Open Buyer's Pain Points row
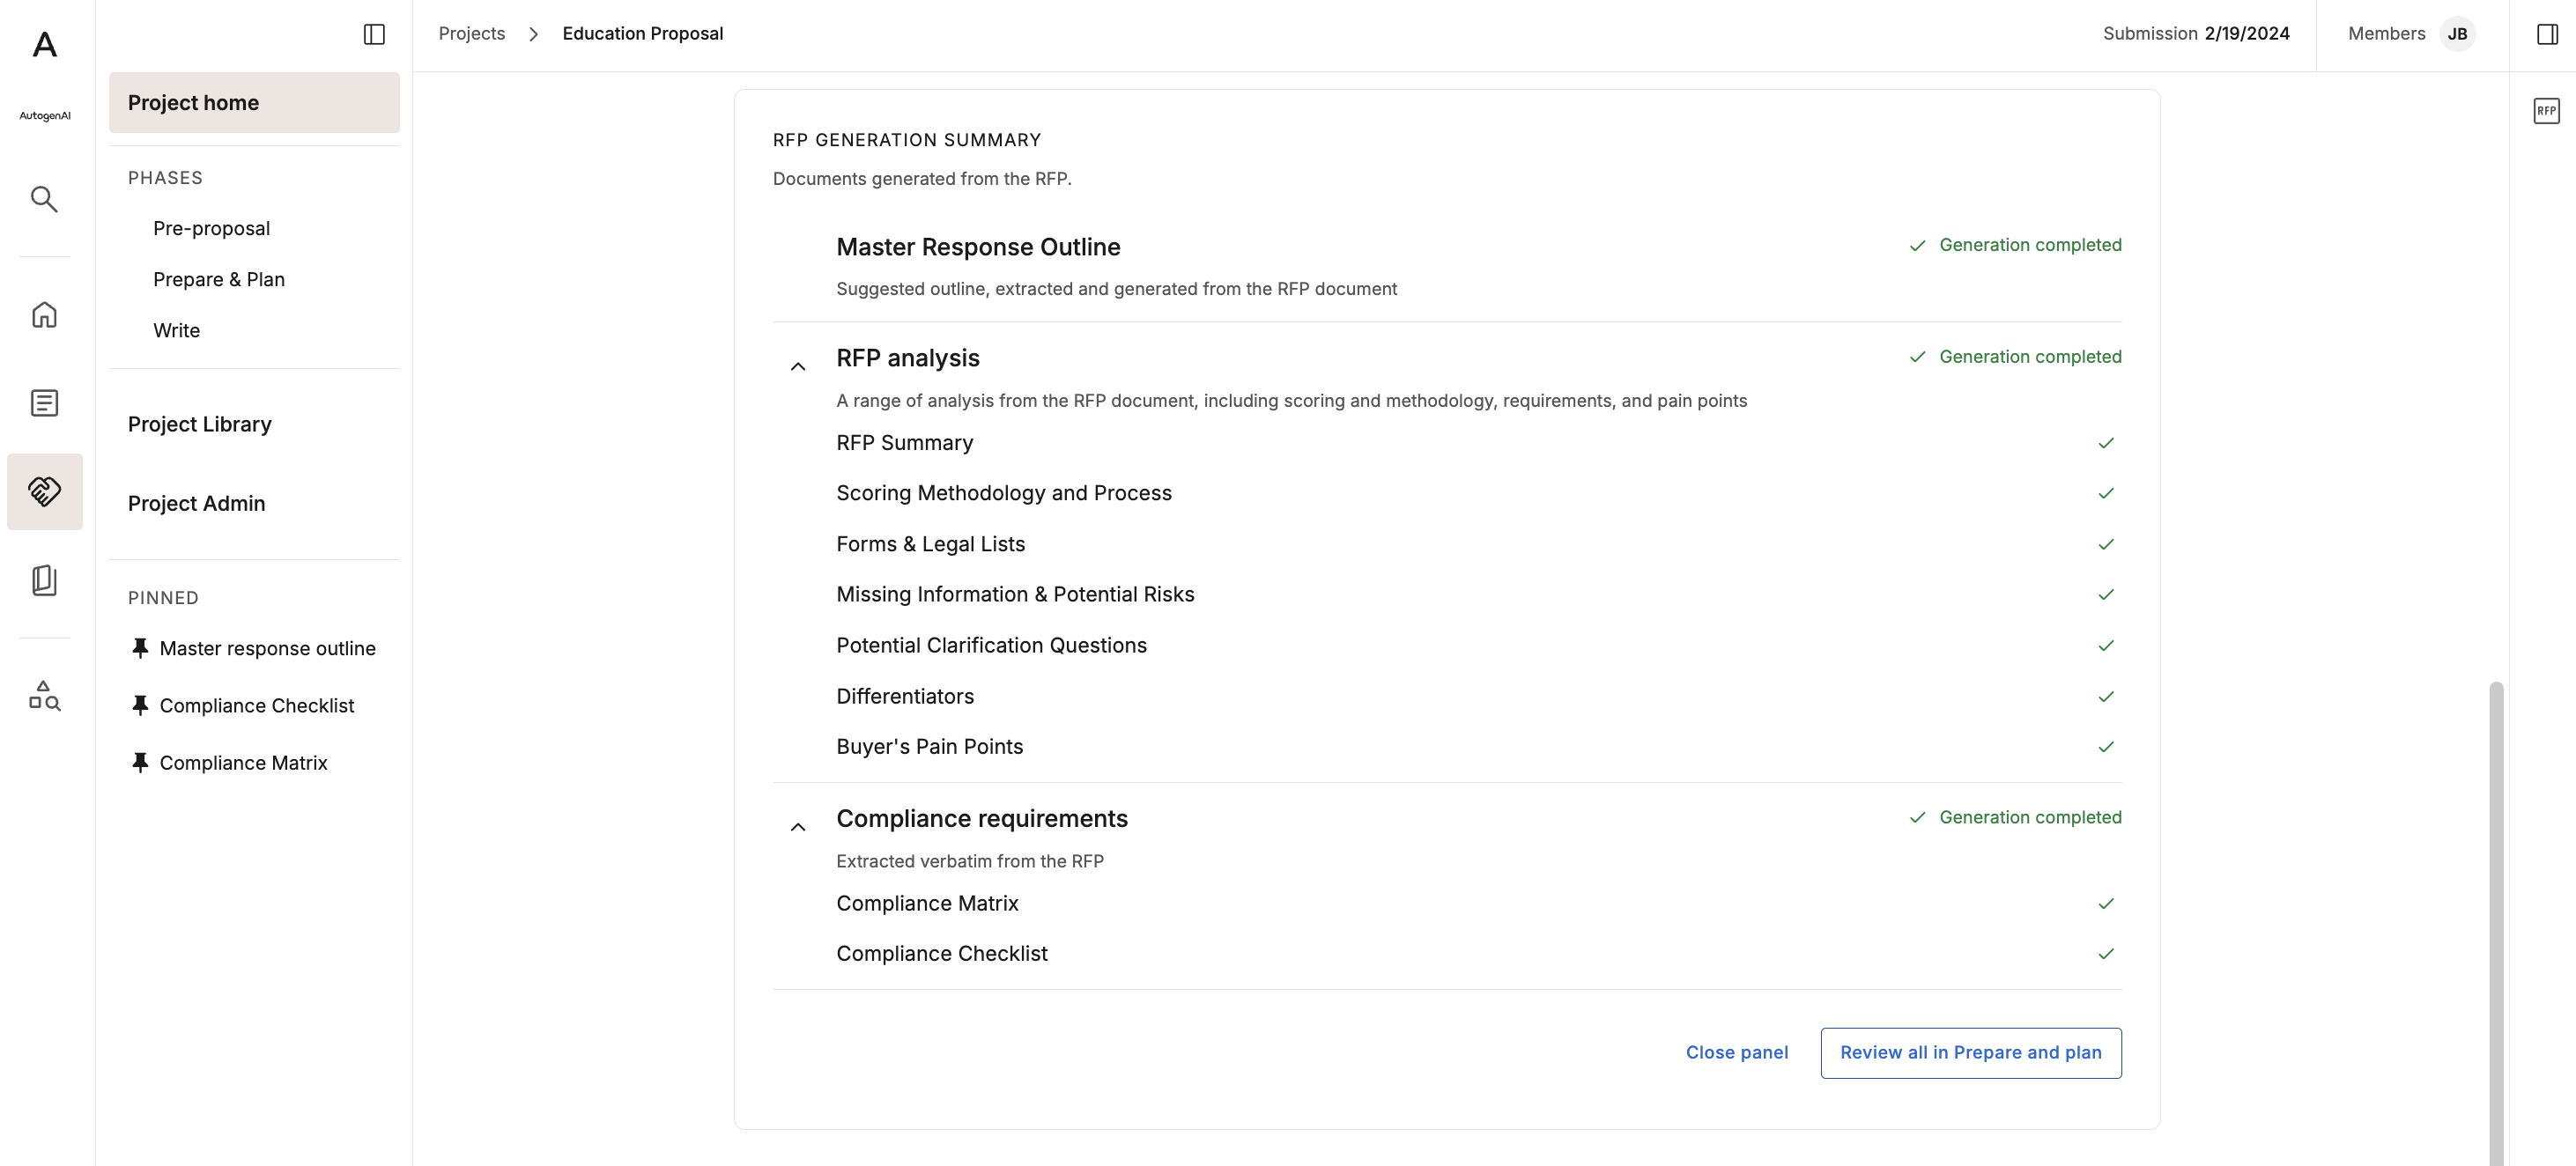The image size is (2576, 1166). pyautogui.click(x=1478, y=745)
